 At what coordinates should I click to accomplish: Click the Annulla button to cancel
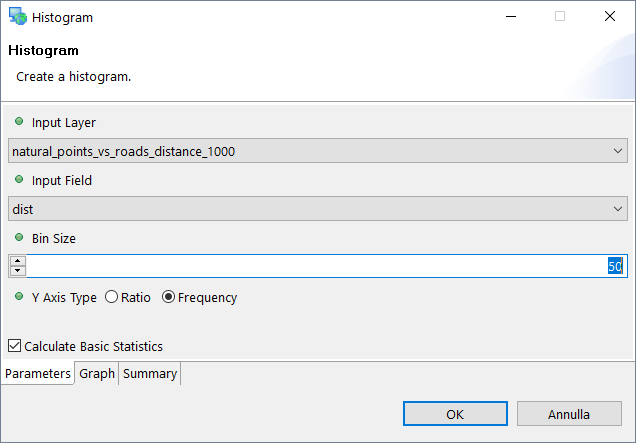point(568,414)
